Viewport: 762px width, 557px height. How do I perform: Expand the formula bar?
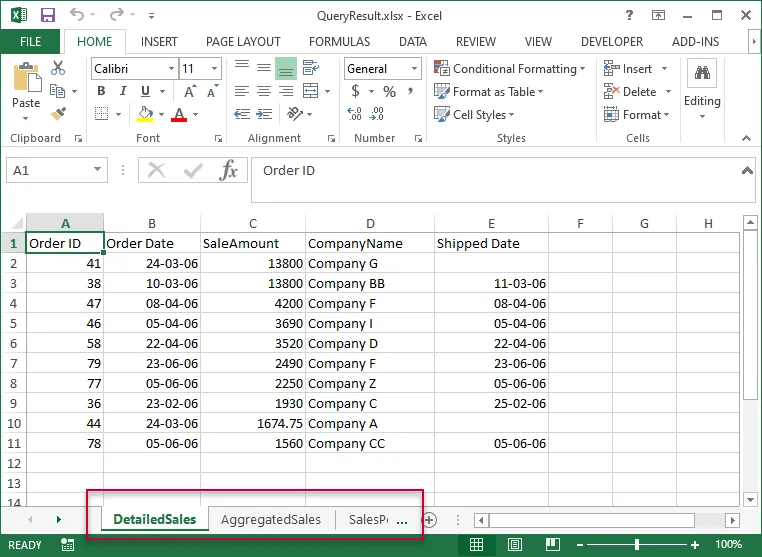[x=747, y=171]
